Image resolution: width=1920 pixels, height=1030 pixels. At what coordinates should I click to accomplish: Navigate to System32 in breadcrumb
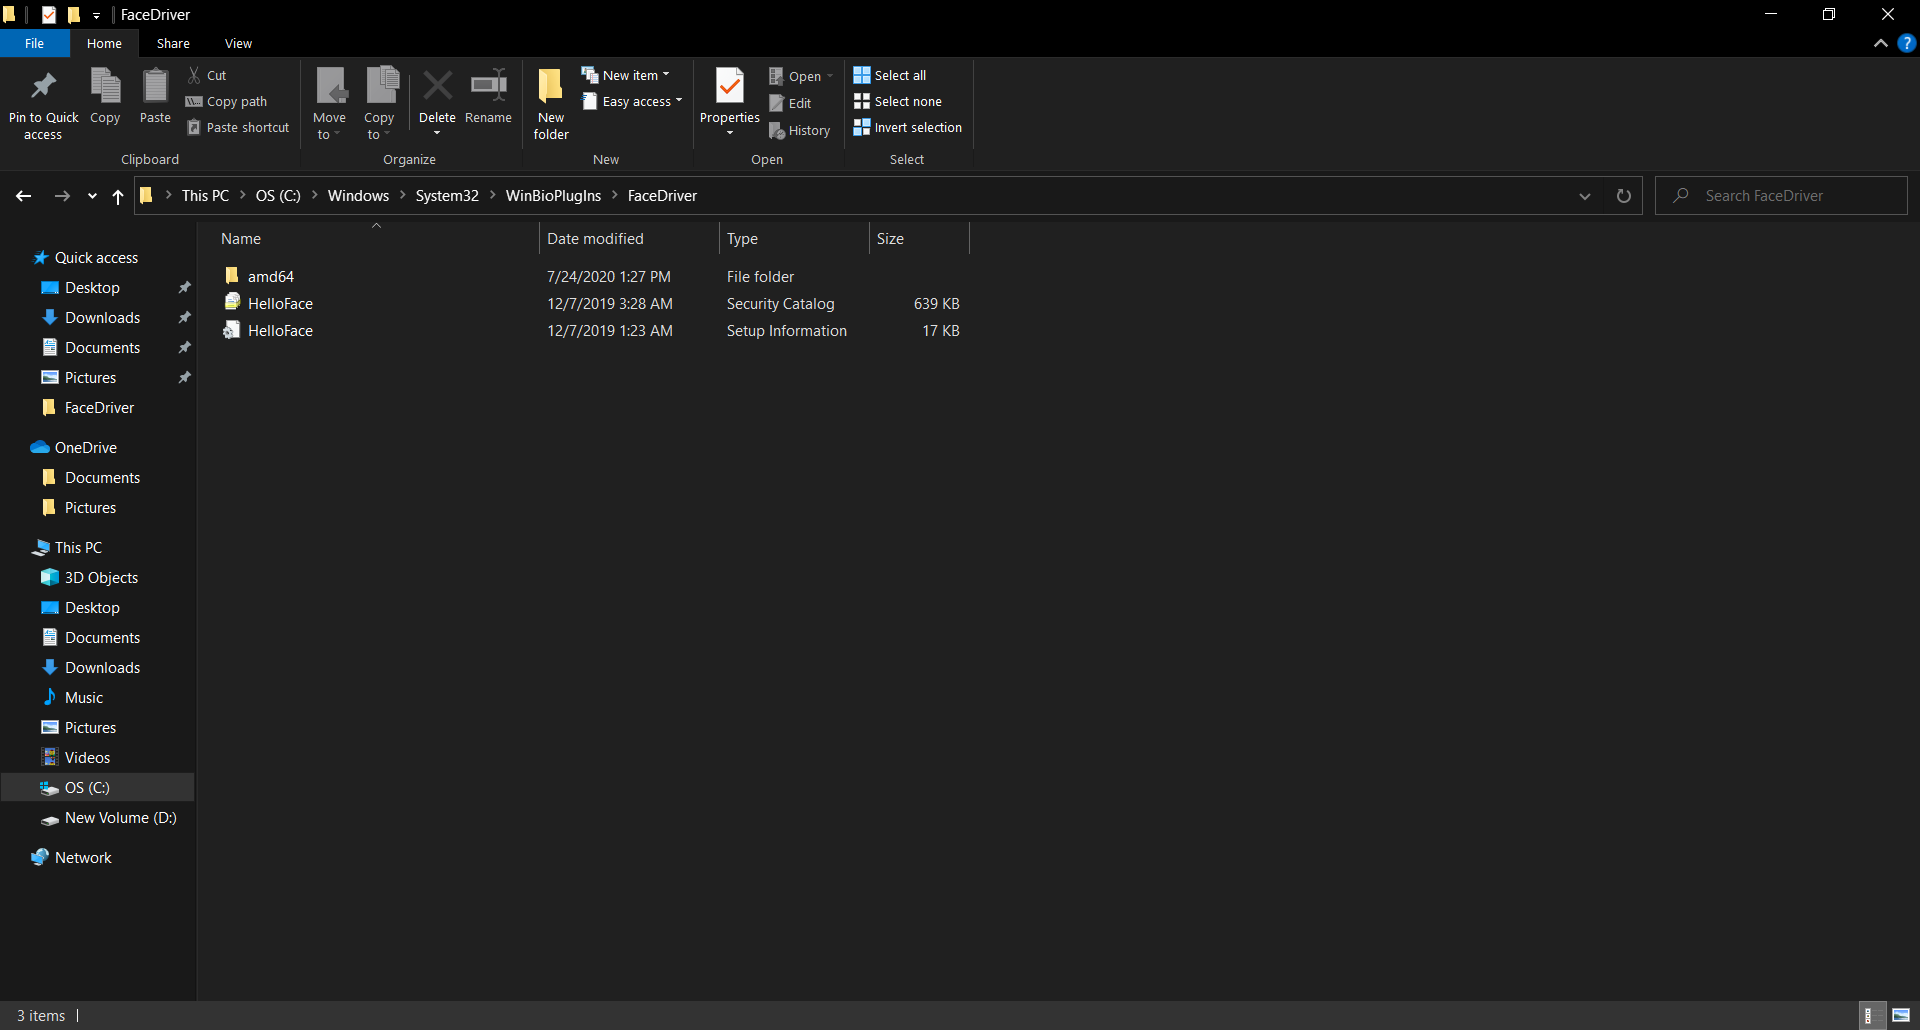[447, 195]
